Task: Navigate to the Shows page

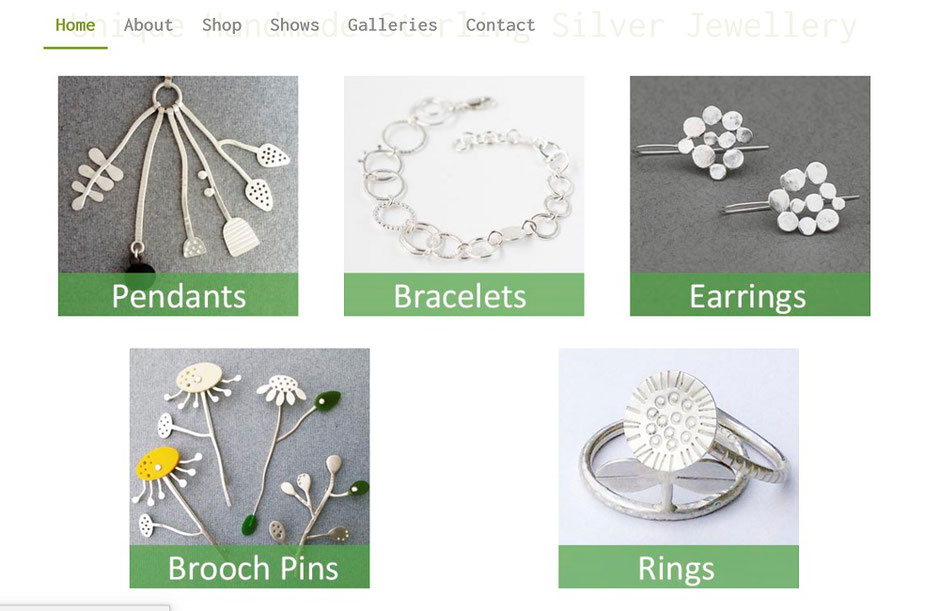Action: point(294,25)
